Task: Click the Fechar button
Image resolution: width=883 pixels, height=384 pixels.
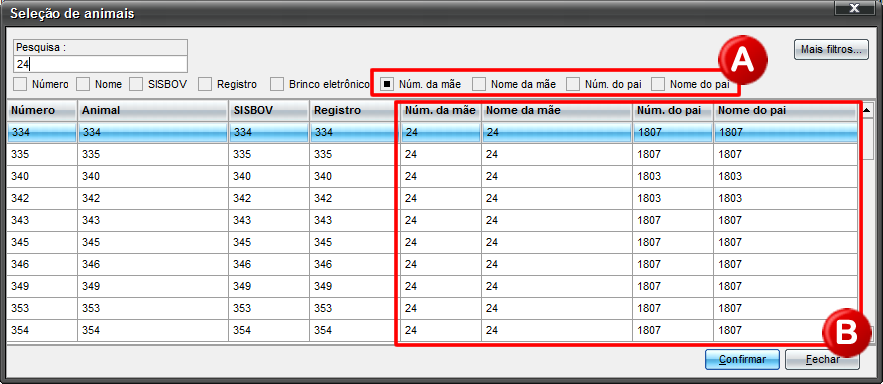Action: pyautogui.click(x=822, y=359)
